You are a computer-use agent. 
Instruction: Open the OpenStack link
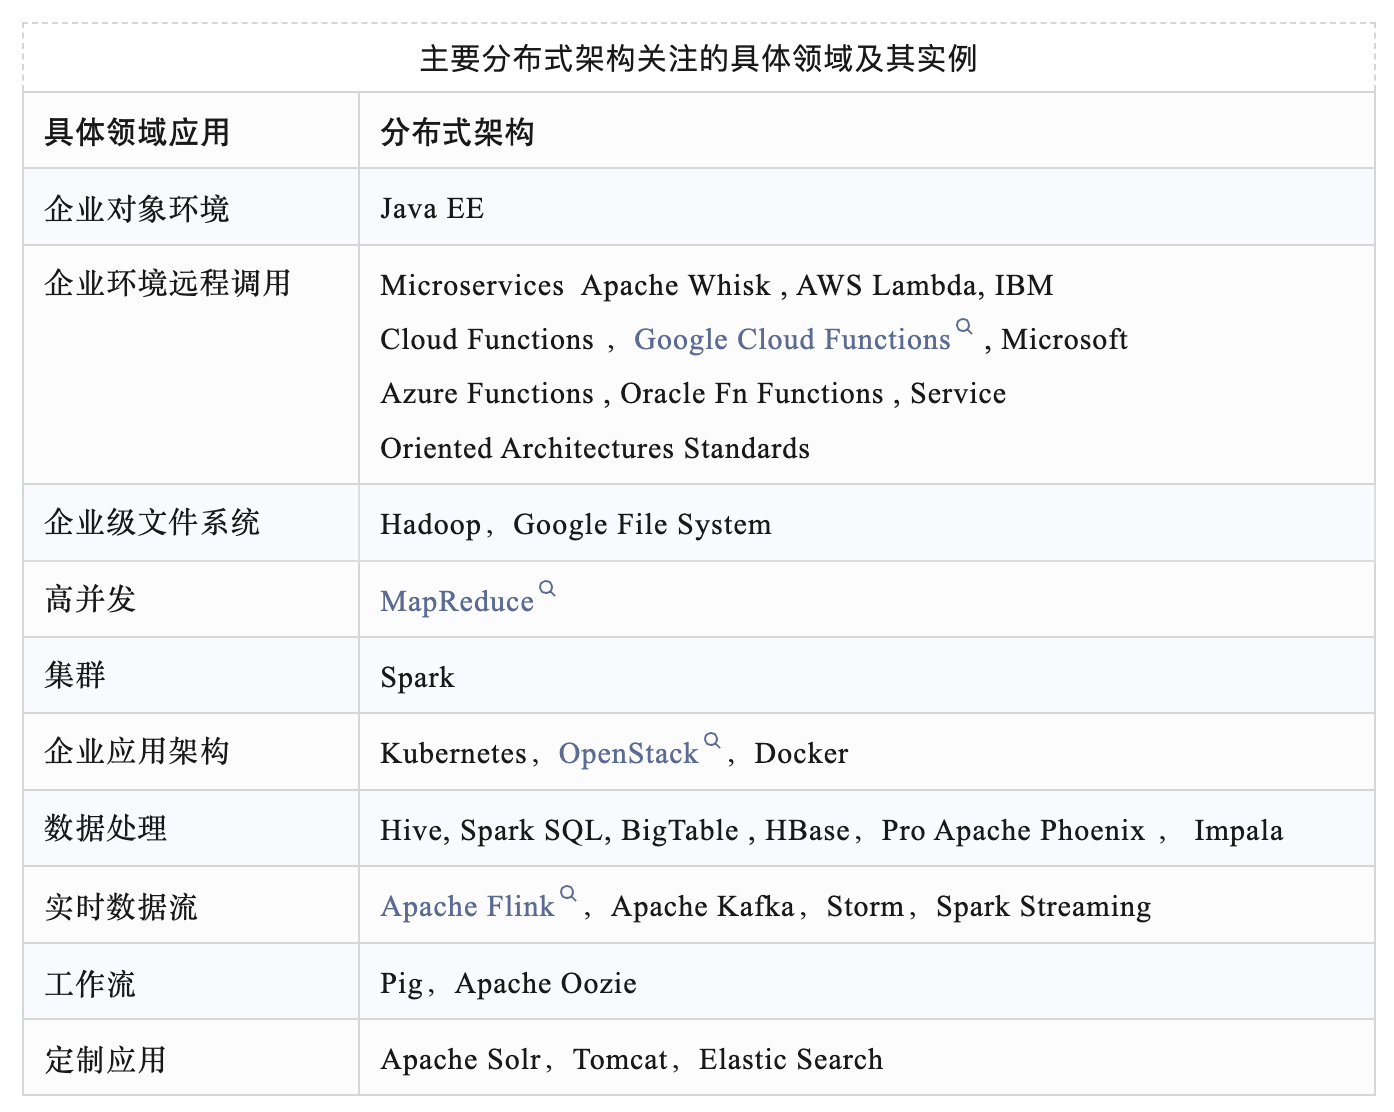(x=628, y=754)
